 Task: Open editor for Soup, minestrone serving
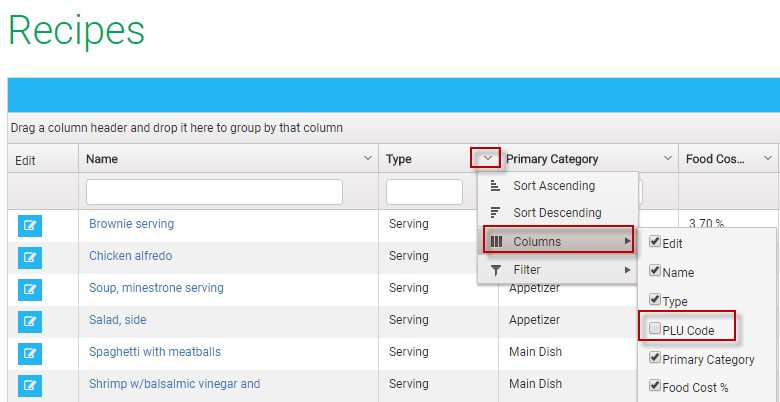pos(30,289)
